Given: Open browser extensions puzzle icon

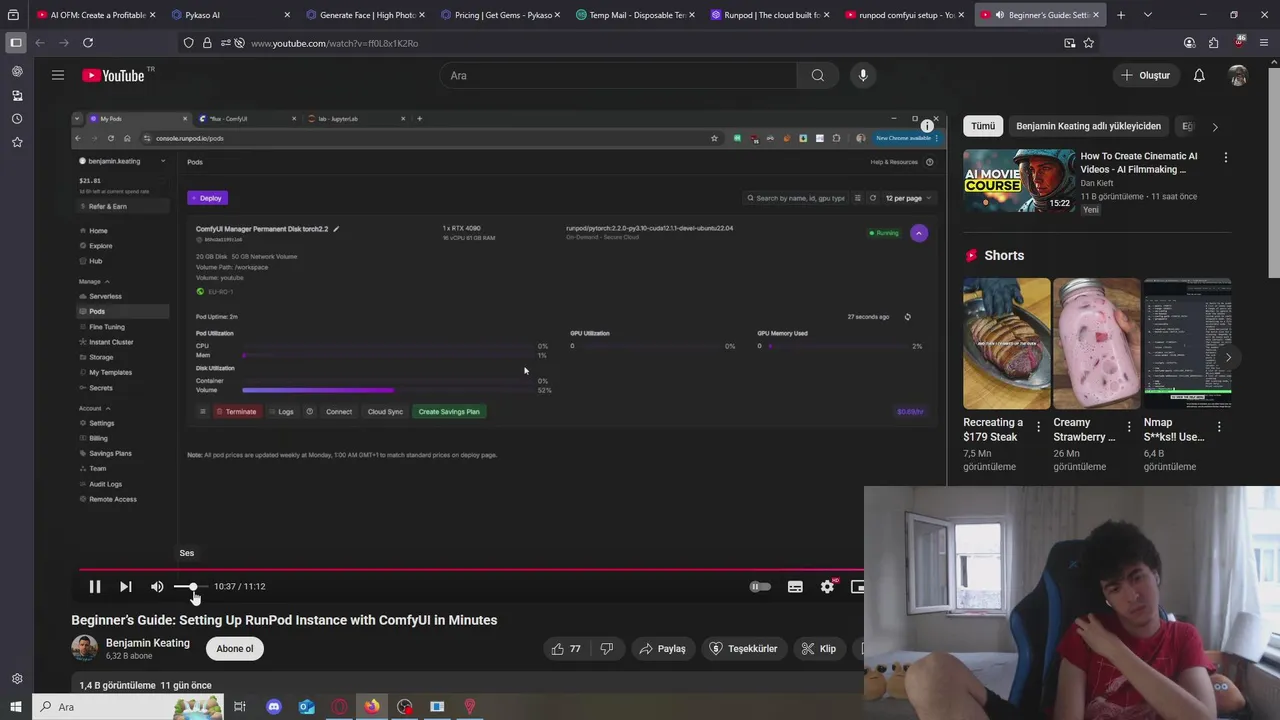Looking at the screenshot, I should click(x=1213, y=43).
